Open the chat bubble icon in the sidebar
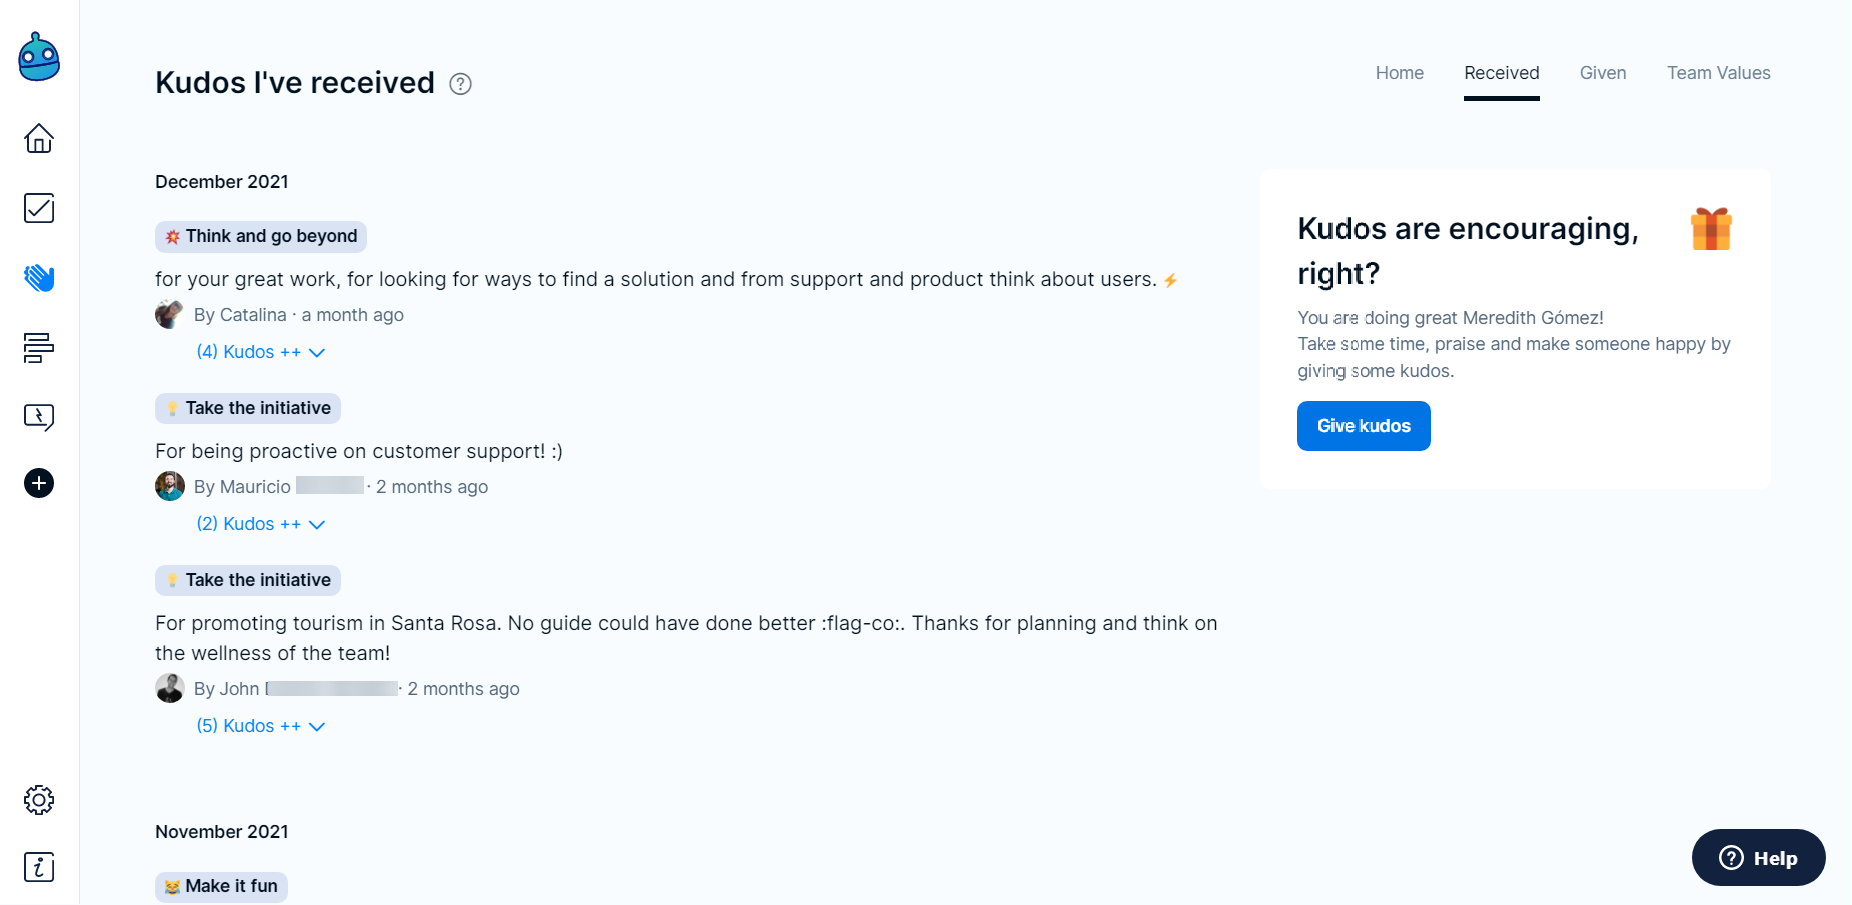Screen dimensions: 1852x905 39,416
